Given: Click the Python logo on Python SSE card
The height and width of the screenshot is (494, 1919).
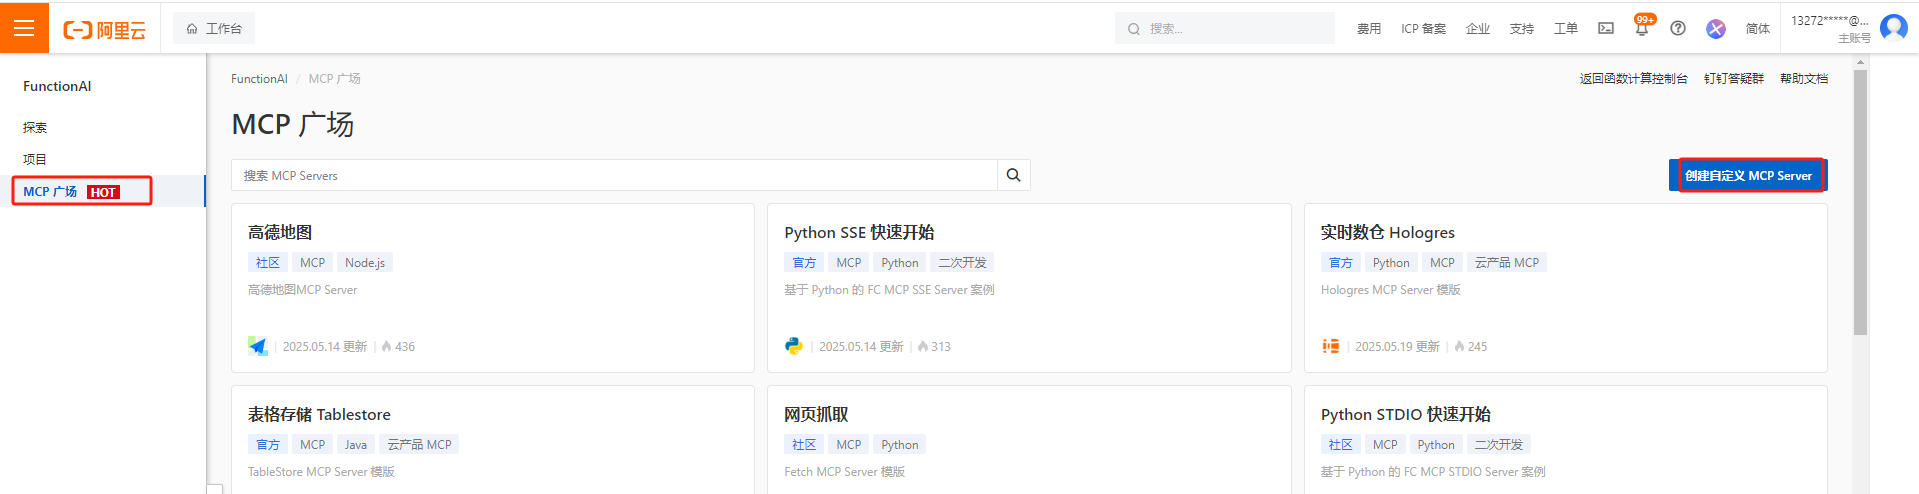Looking at the screenshot, I should (x=794, y=346).
